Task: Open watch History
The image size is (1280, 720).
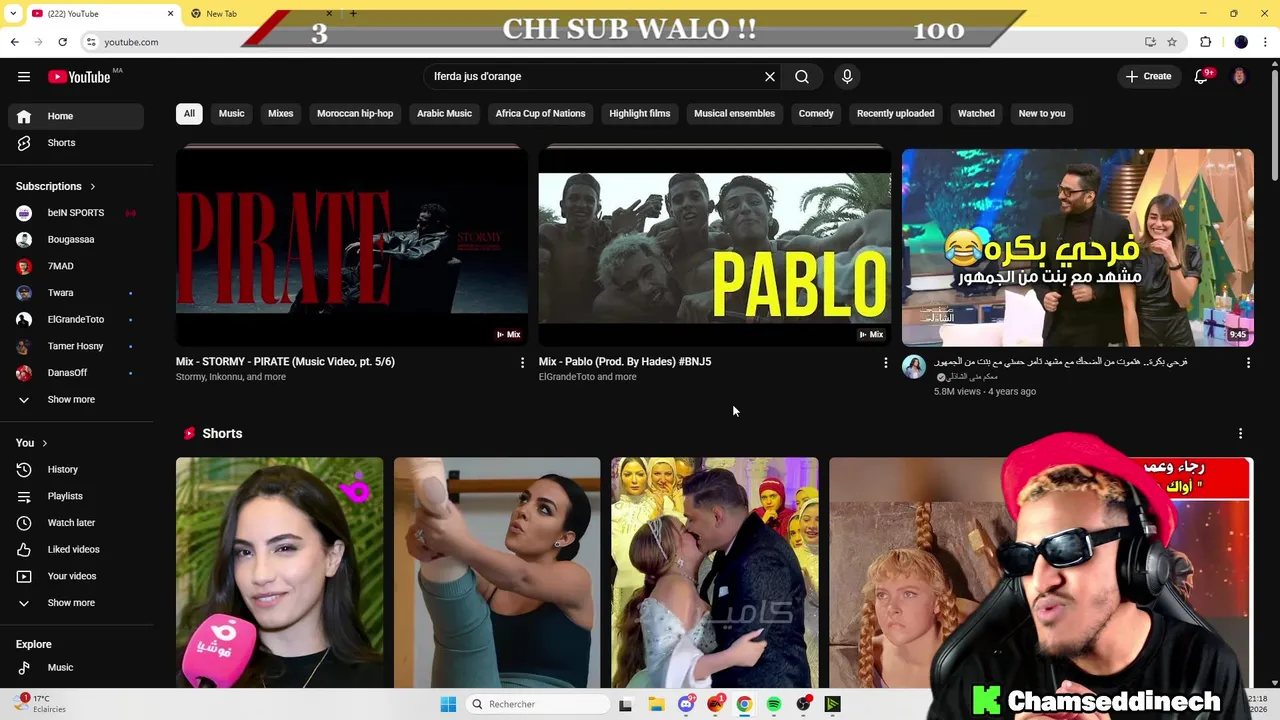Action: (x=76, y=469)
